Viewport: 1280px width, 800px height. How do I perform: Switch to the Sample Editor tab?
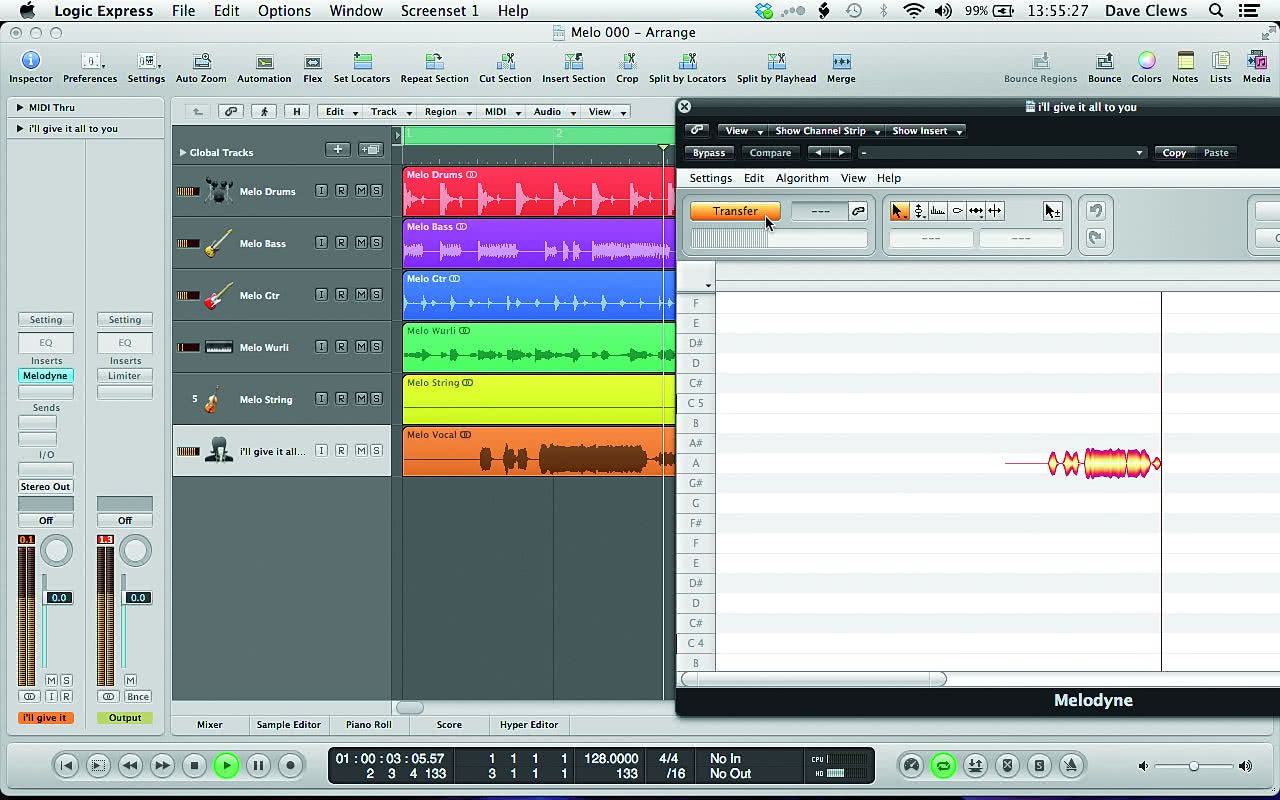[x=289, y=725]
